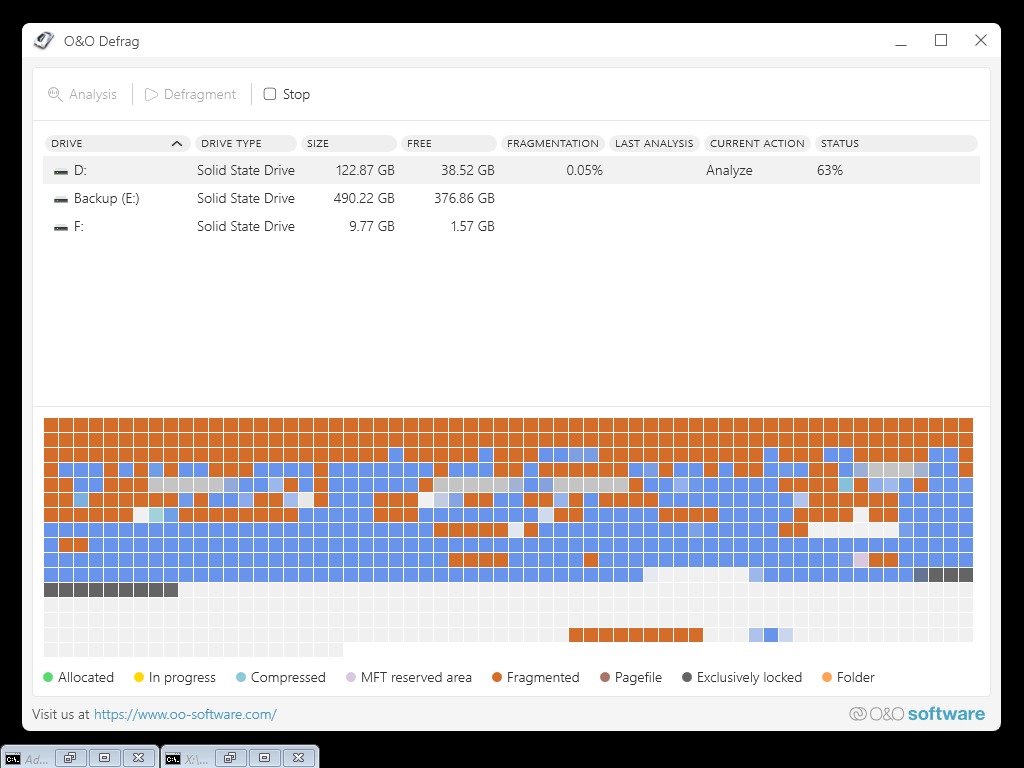
Task: Maximize the X:\... console window
Action: tap(264, 758)
